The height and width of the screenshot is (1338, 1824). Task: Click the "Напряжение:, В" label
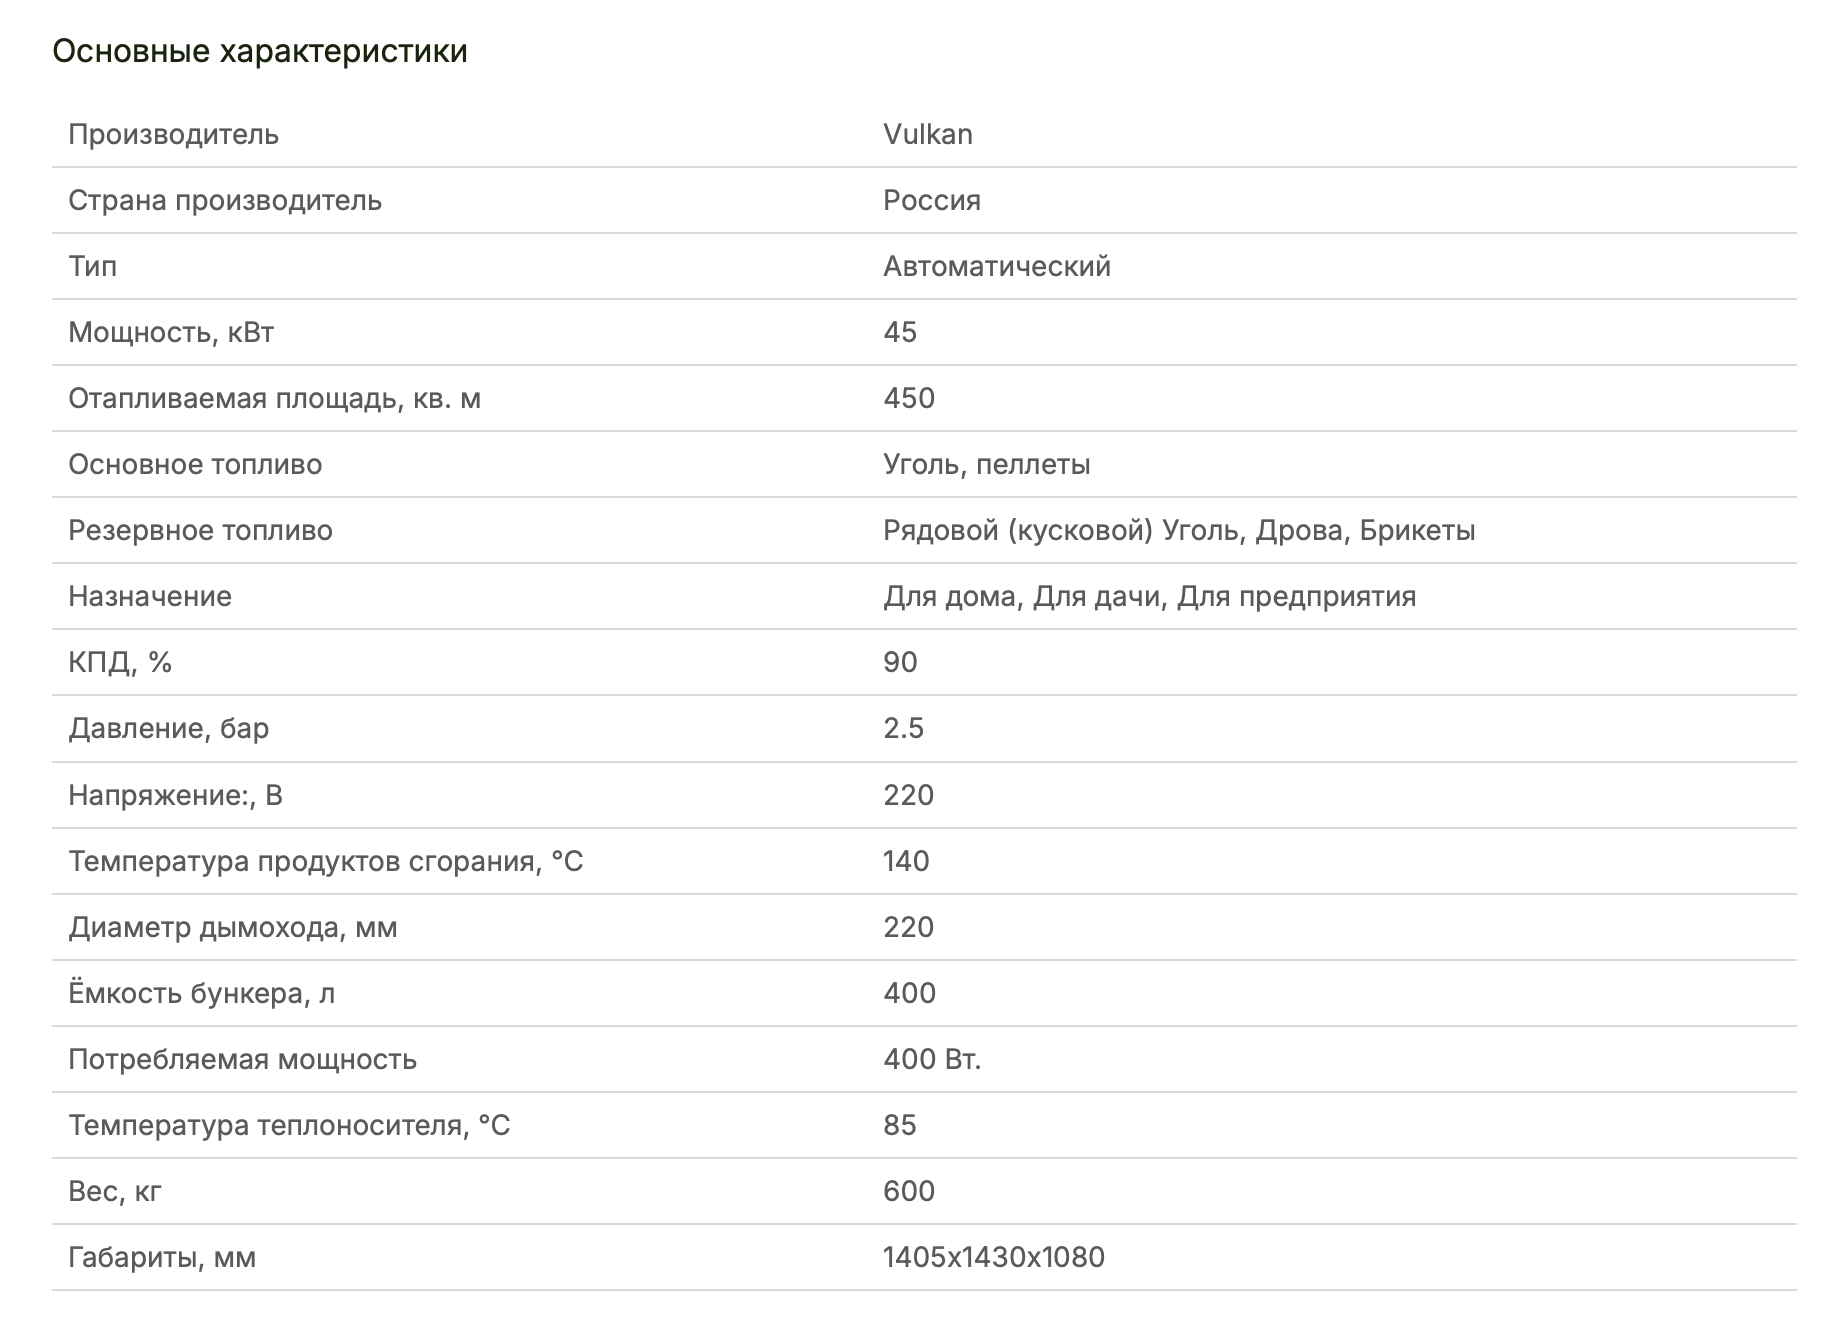(175, 795)
